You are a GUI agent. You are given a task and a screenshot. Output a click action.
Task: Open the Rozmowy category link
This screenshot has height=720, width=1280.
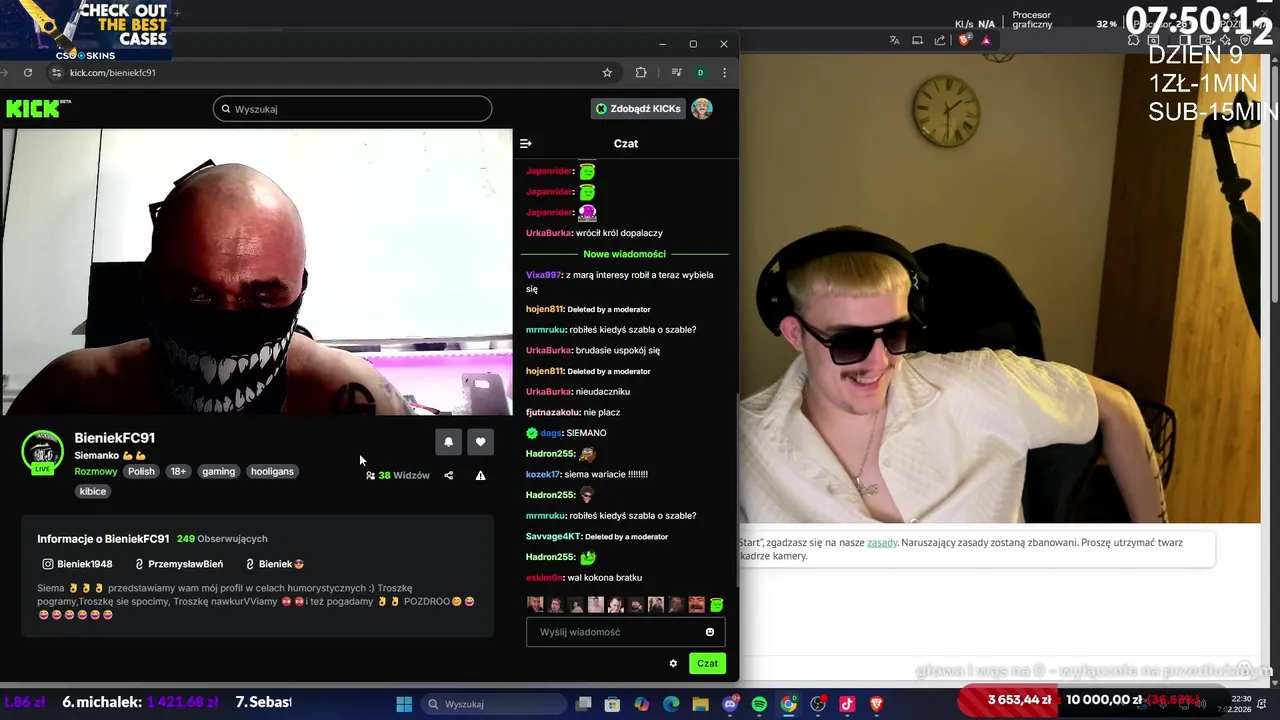95,472
